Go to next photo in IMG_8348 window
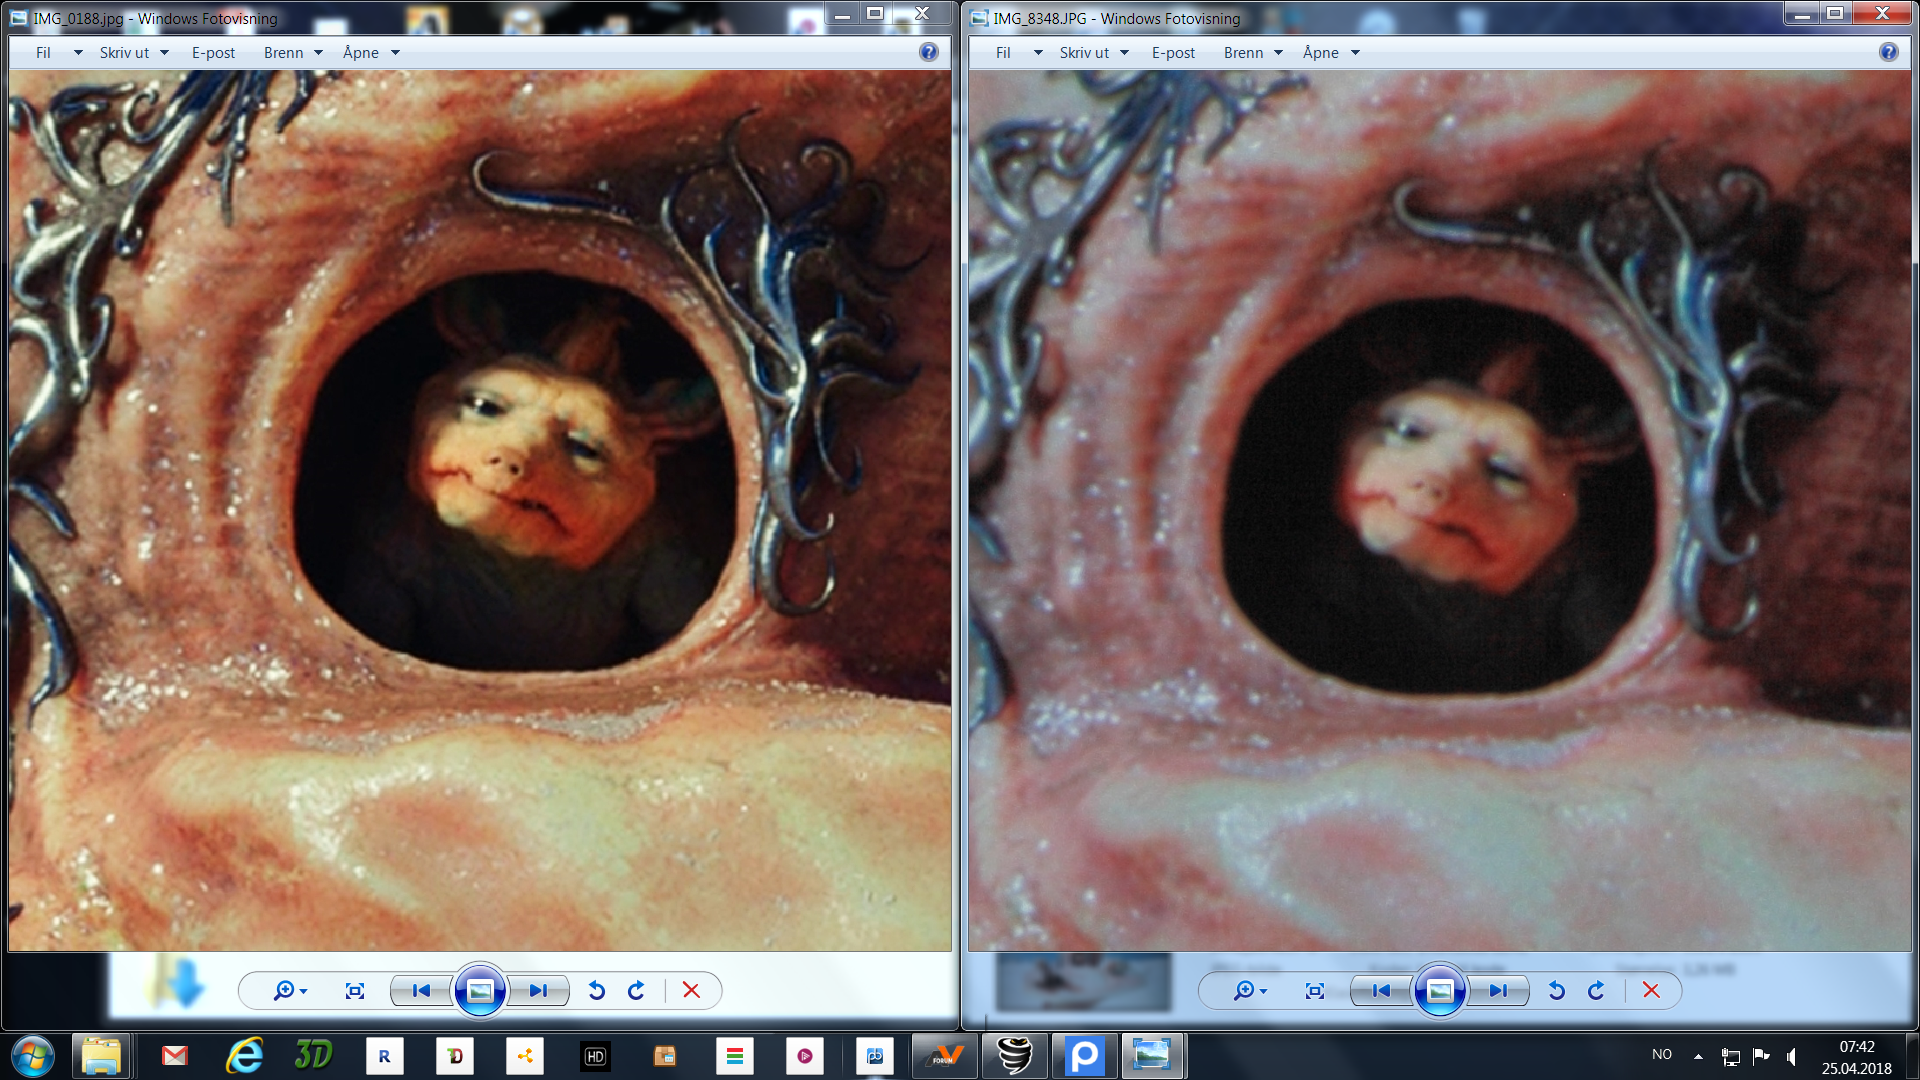1920x1080 pixels. (x=1498, y=990)
